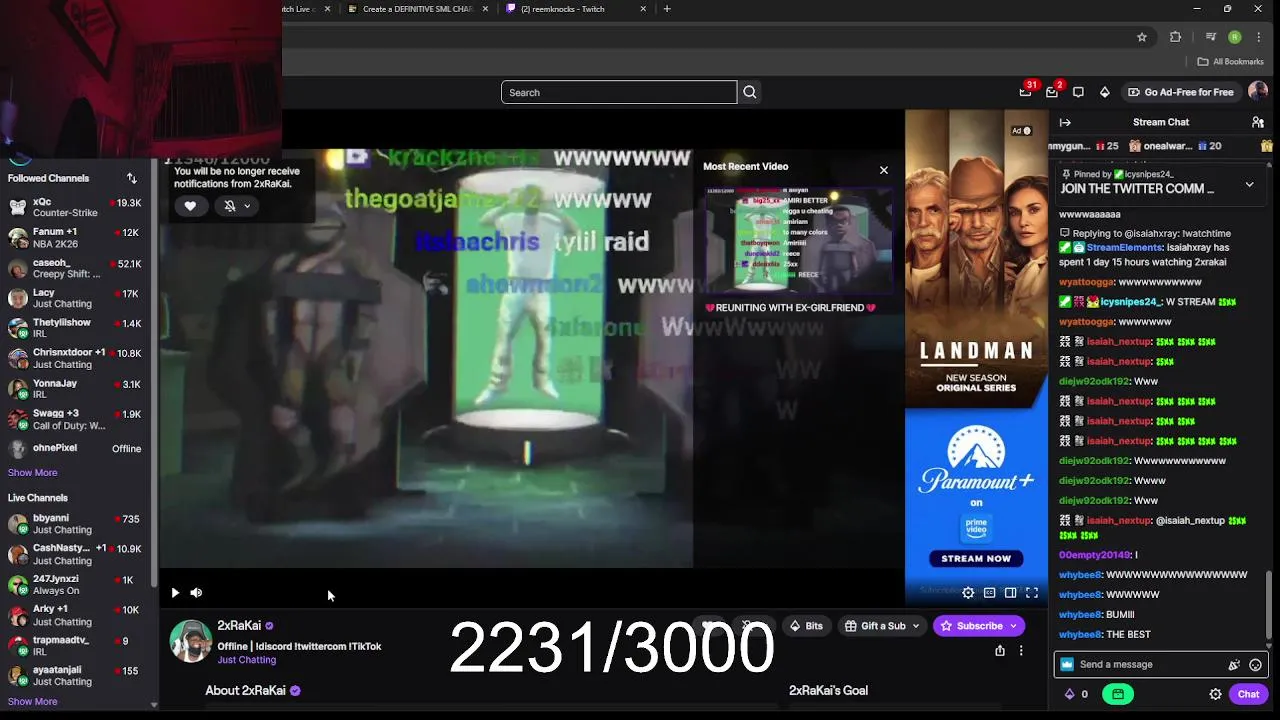Open a new browser tab
The width and height of the screenshot is (1280, 720).
(667, 9)
